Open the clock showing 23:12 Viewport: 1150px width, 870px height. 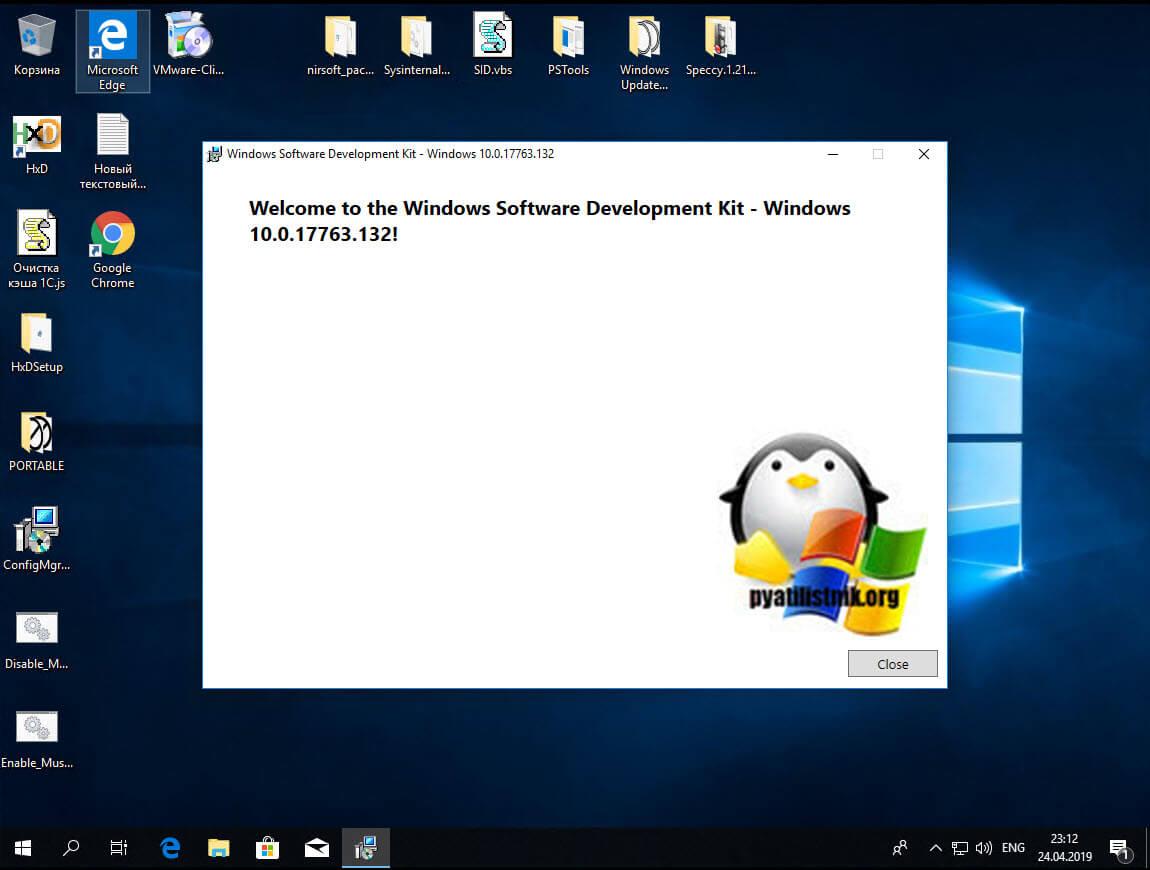pyautogui.click(x=1064, y=848)
